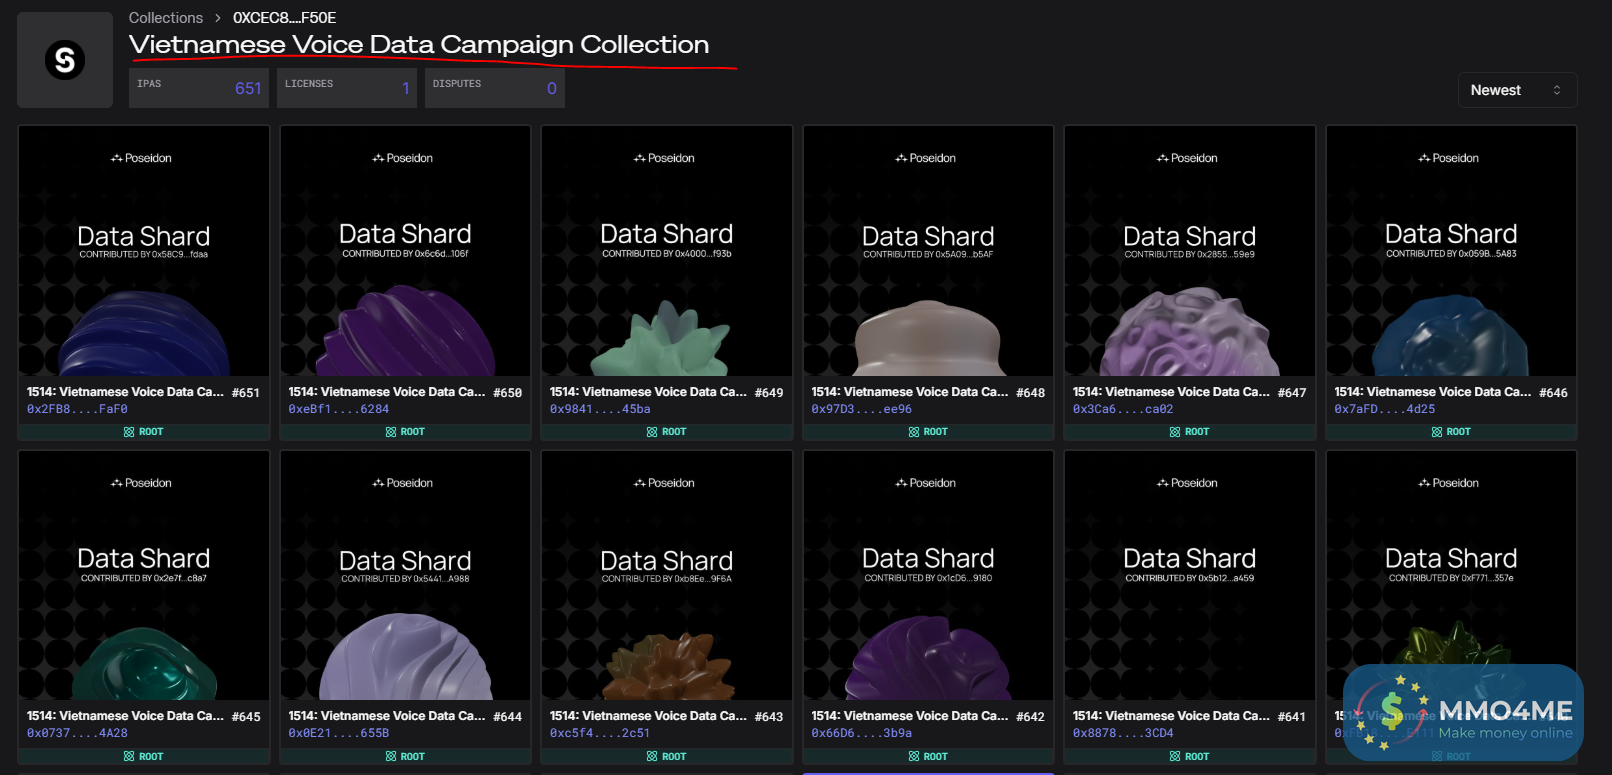The image size is (1612, 775).
Task: Click the ROOT icon on card #644
Action: pos(391,757)
